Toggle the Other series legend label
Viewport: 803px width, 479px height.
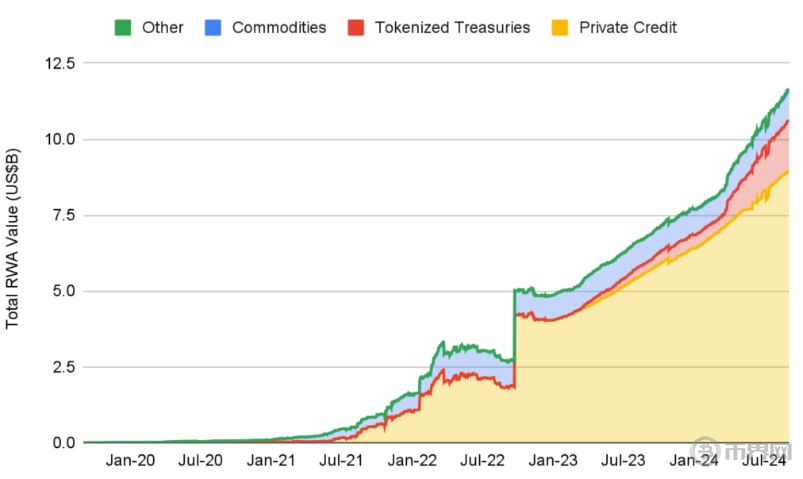pyautogui.click(x=163, y=27)
